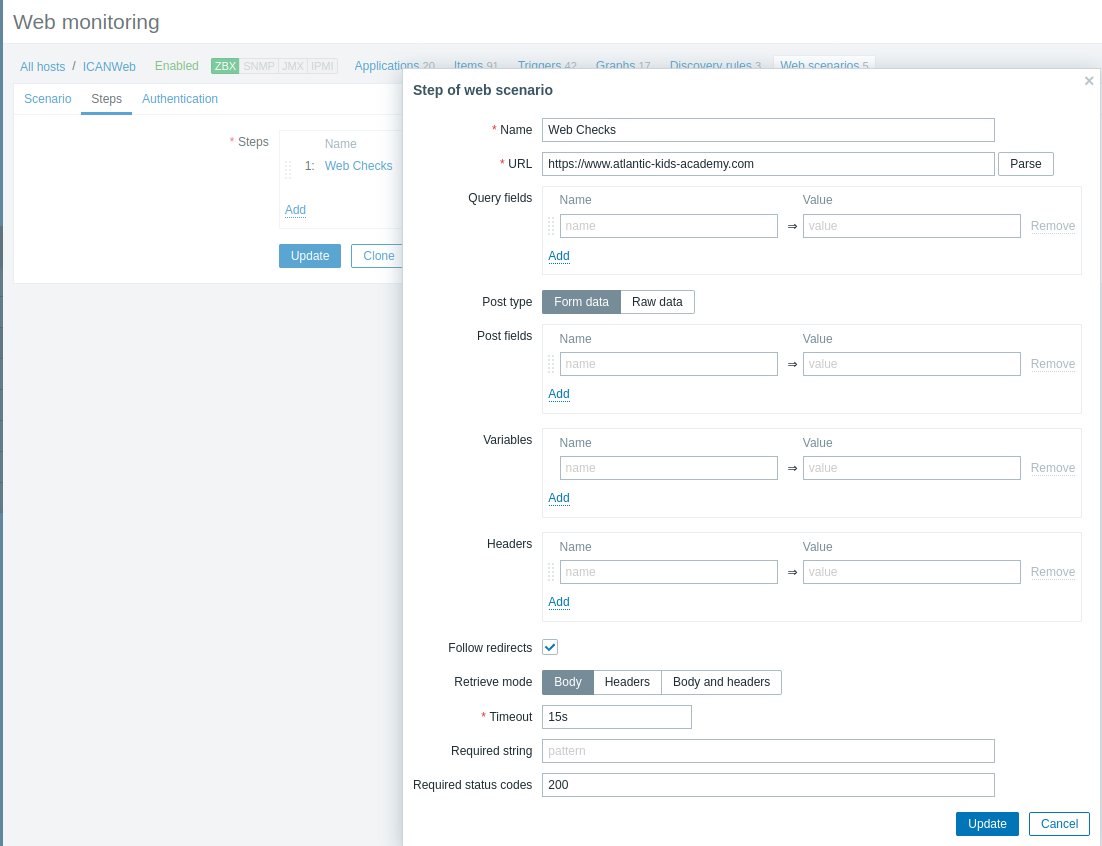Switch to the Steps tab
Viewport: 1102px width, 846px height.
[106, 99]
